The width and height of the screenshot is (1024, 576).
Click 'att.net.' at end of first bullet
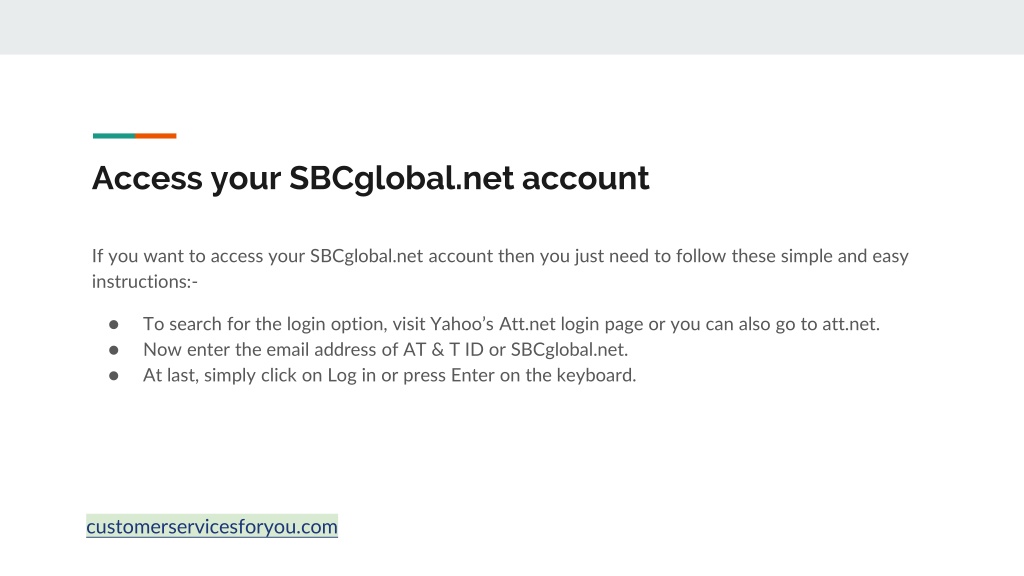851,324
